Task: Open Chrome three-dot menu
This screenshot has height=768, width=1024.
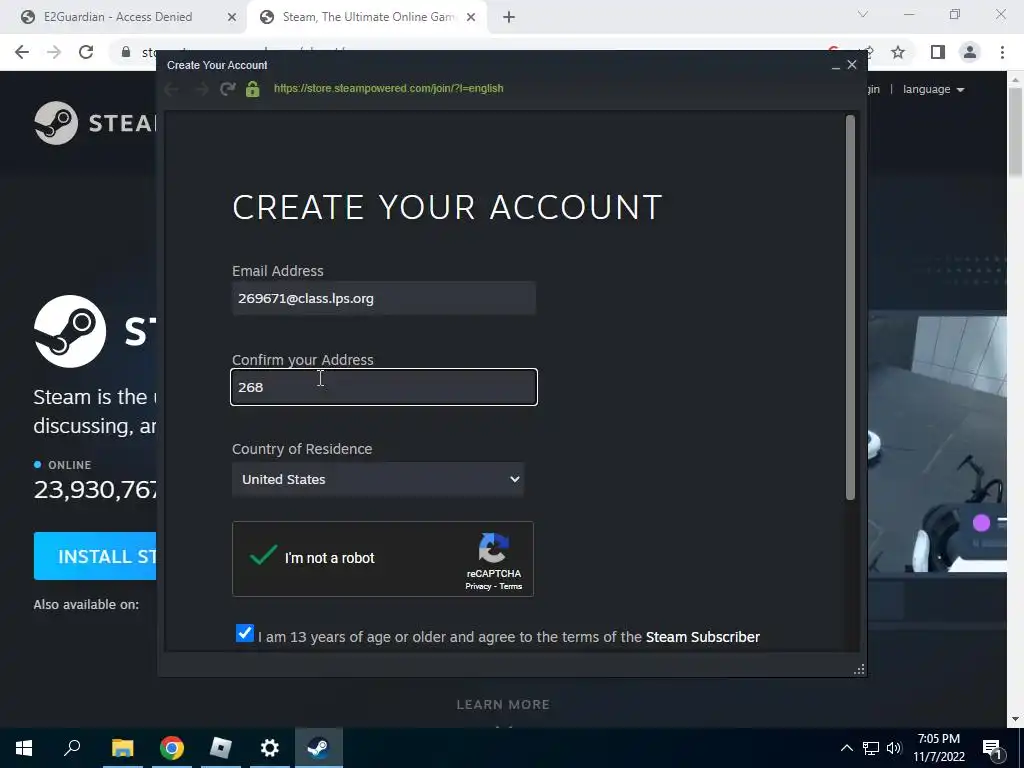Action: pos(1002,52)
